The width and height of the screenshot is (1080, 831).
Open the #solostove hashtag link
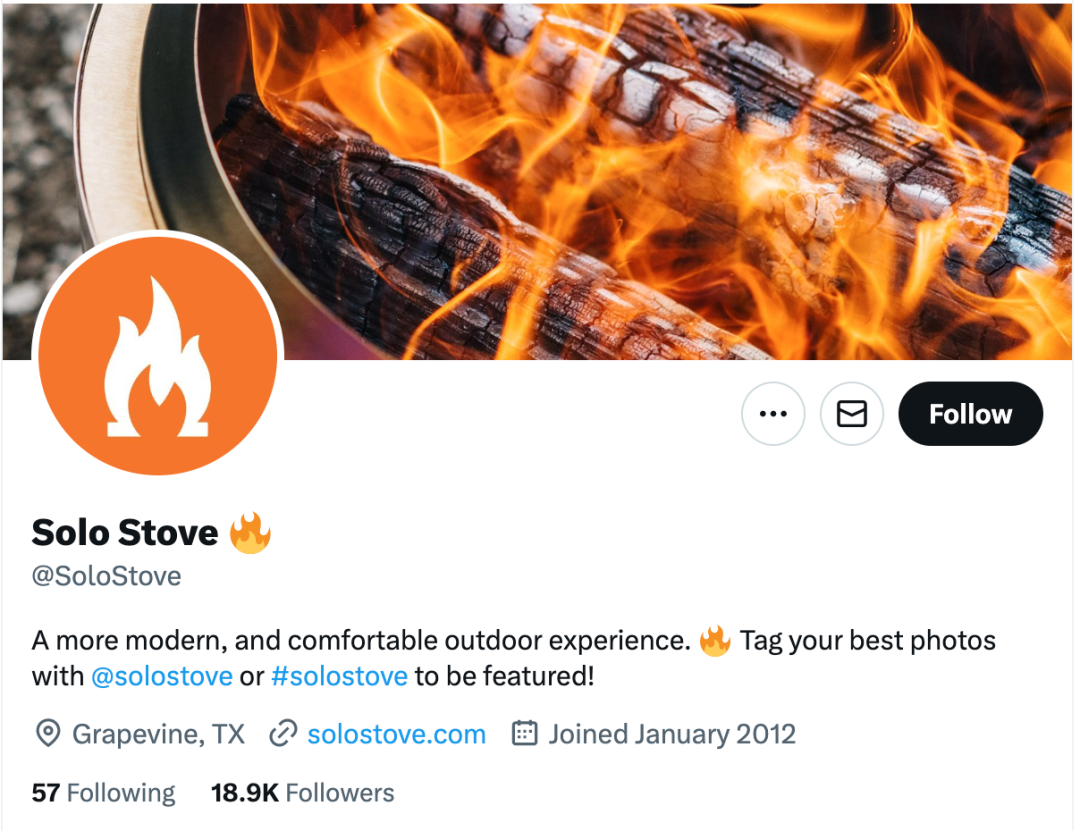340,677
